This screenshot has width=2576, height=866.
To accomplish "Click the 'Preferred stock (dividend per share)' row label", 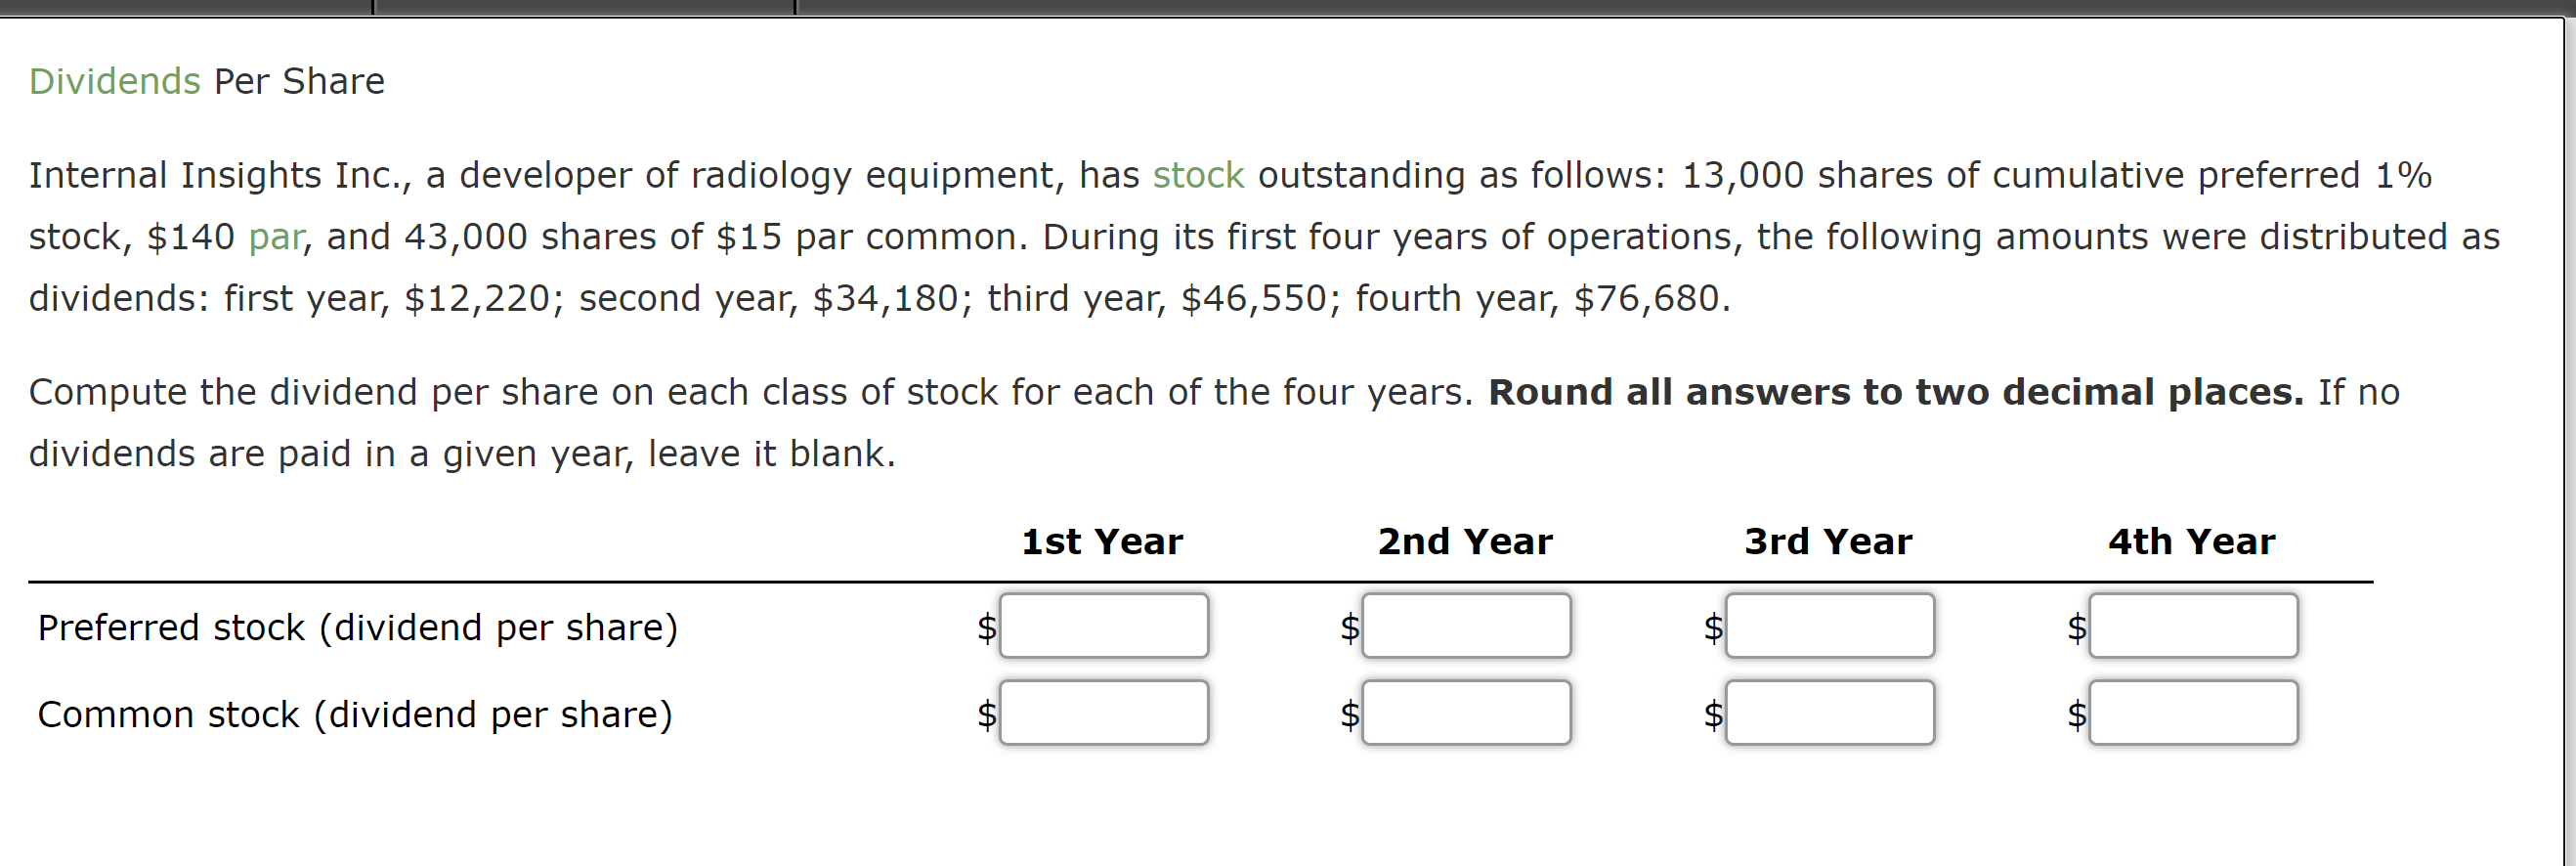I will point(358,628).
